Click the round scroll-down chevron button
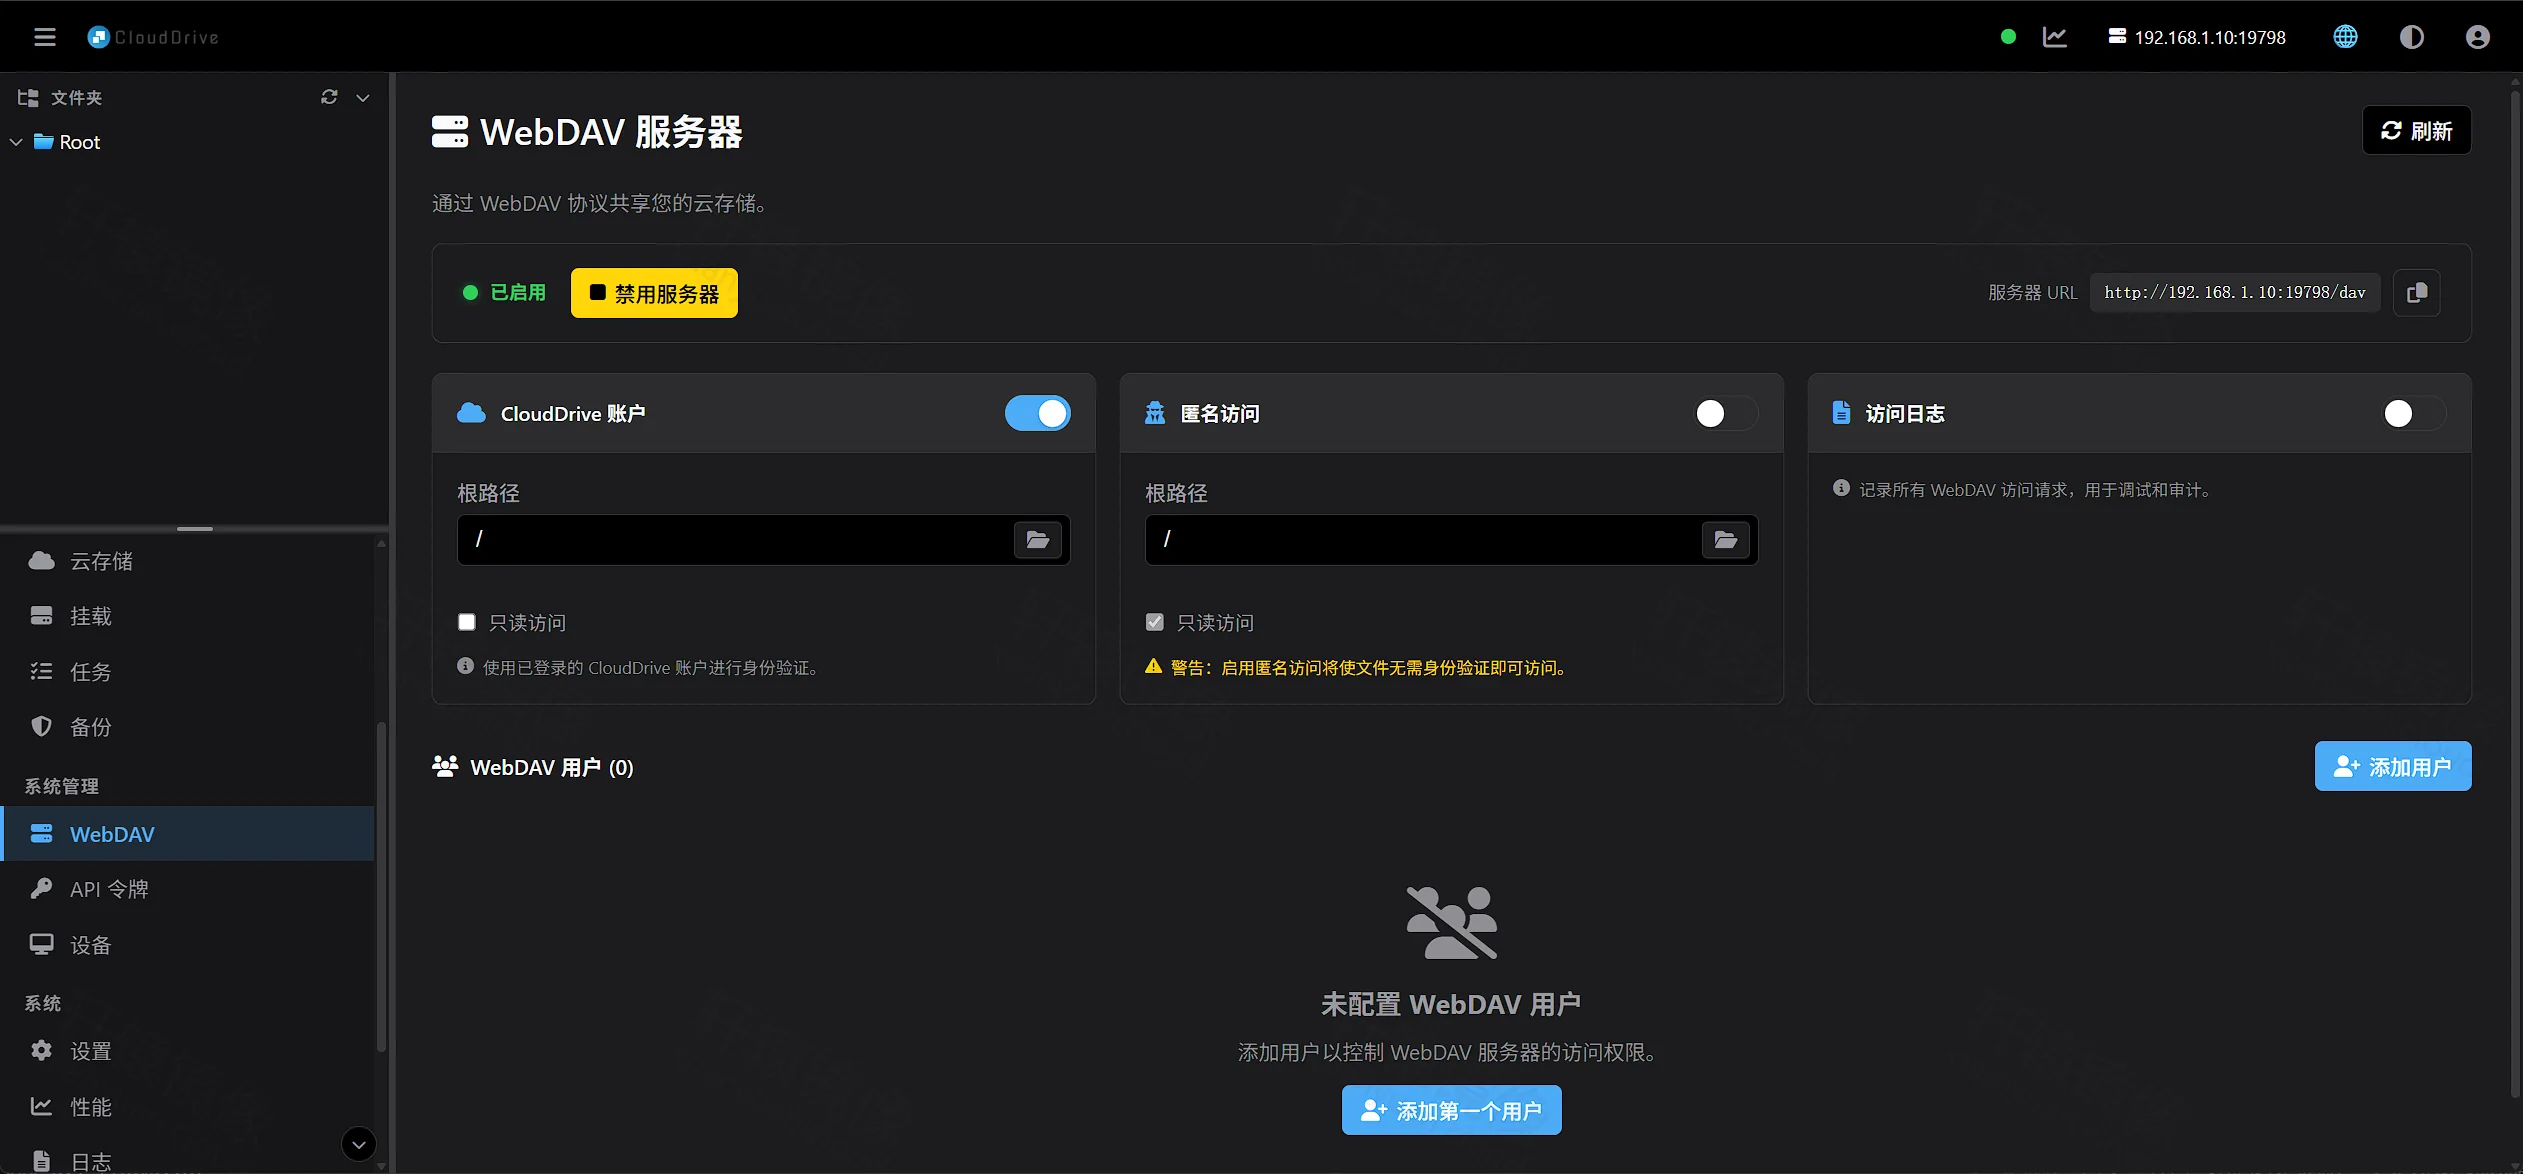2523x1174 pixels. pos(359,1144)
